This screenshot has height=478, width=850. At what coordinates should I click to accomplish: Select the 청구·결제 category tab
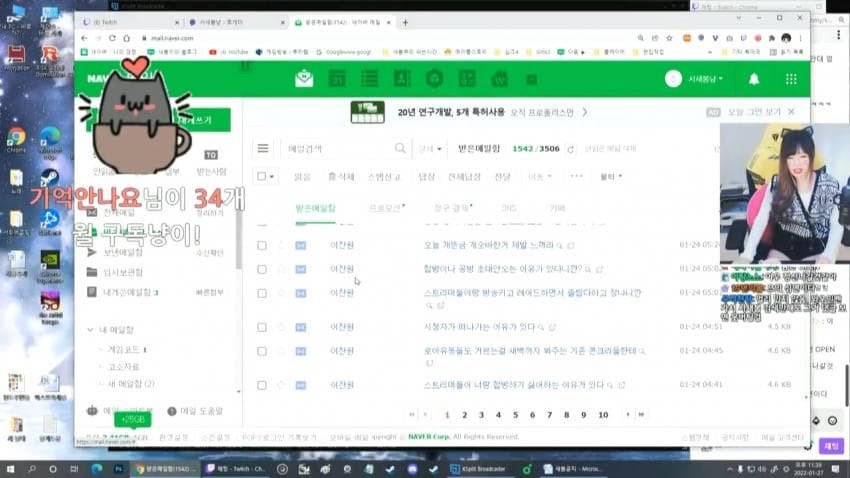coord(453,208)
